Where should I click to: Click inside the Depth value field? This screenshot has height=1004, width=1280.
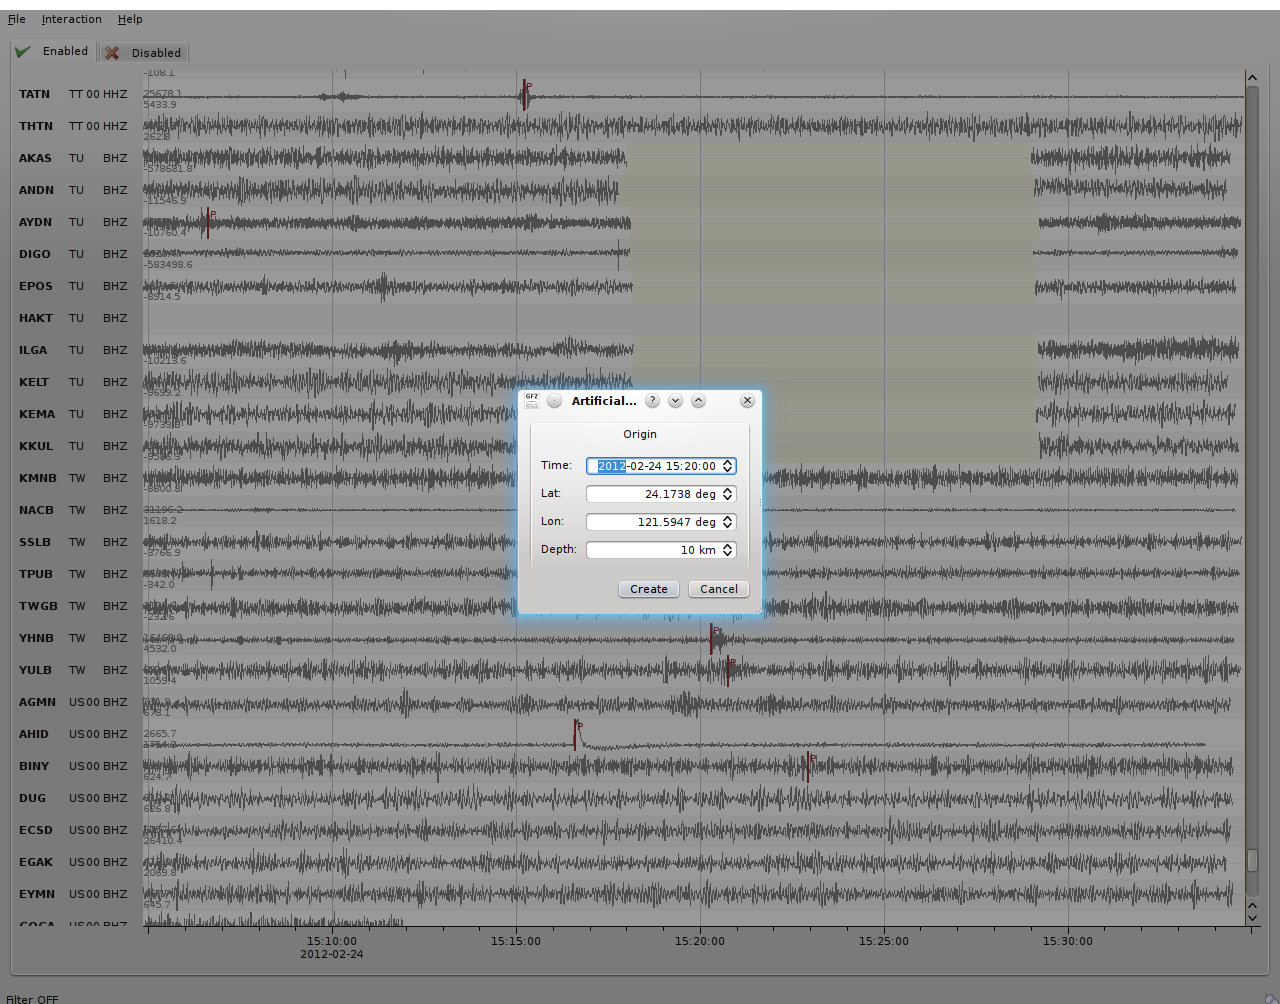tap(653, 550)
